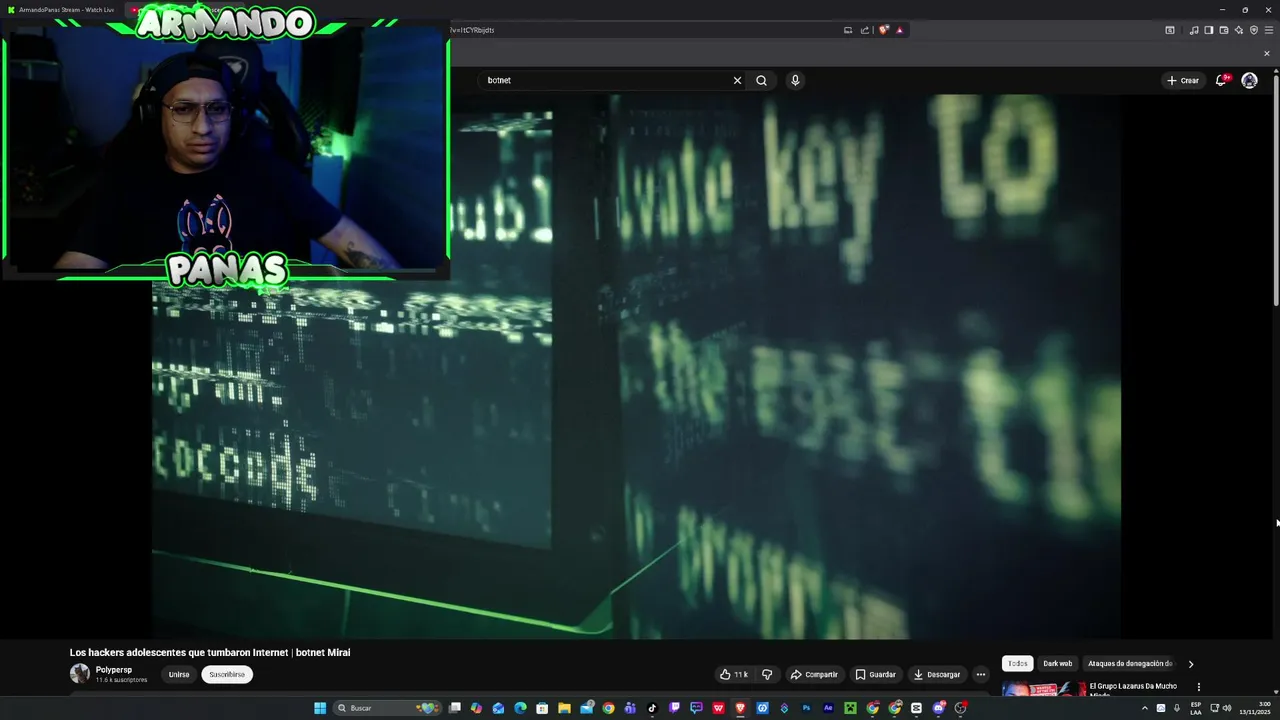Click the taskbar Buscar search box
This screenshot has height=720, width=1280.
point(387,708)
